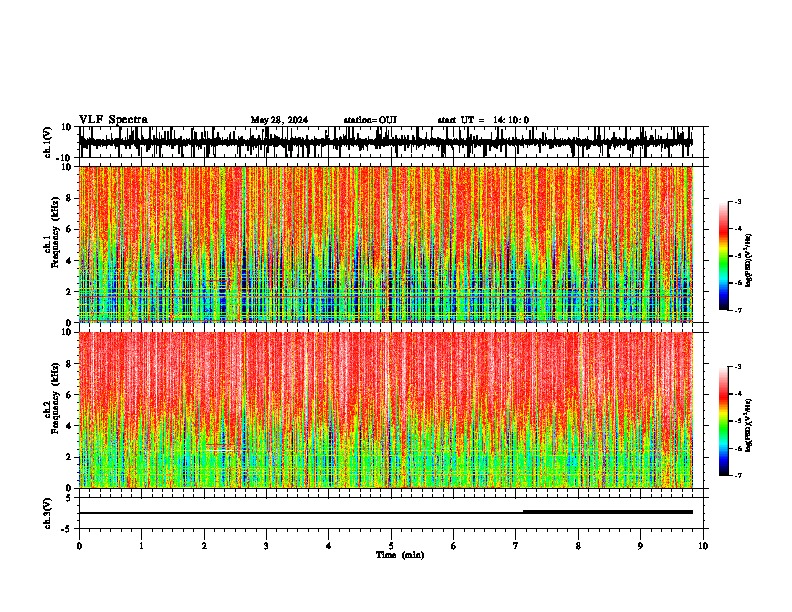
Task: Click the thick segment of the ch.3 trace
Action: 608,512
